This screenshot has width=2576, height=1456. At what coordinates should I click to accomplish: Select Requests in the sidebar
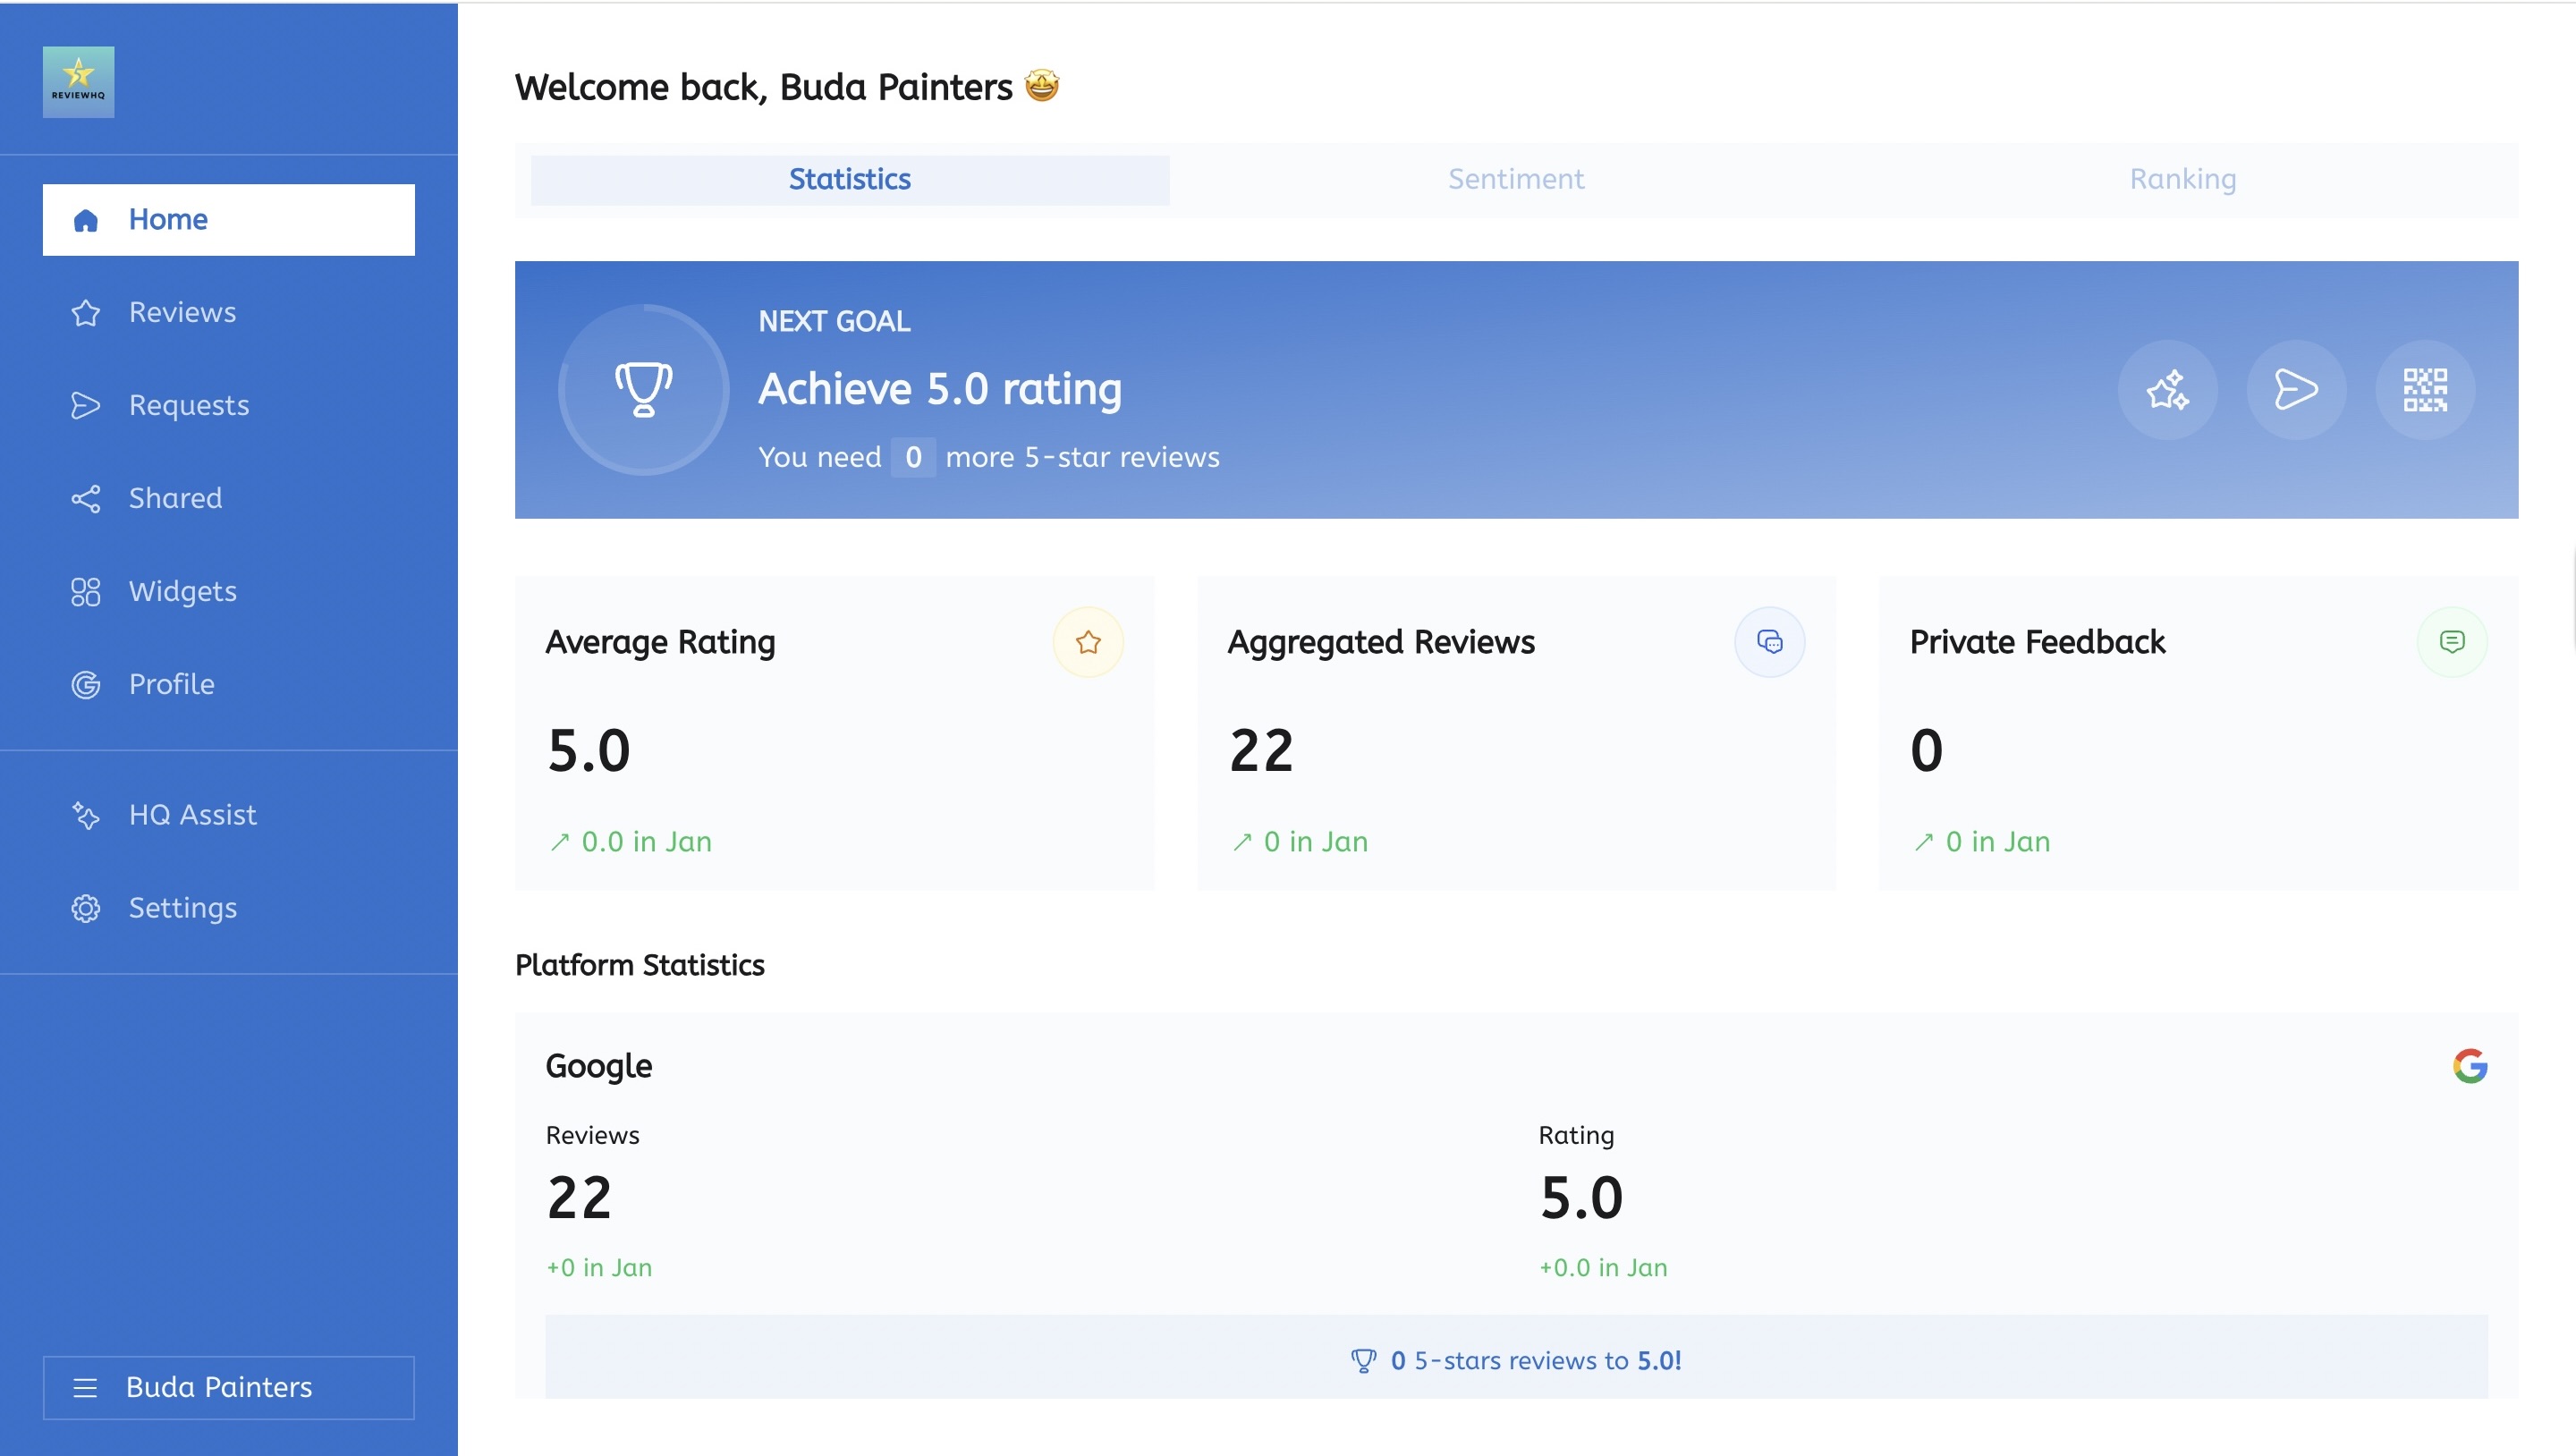[x=189, y=405]
